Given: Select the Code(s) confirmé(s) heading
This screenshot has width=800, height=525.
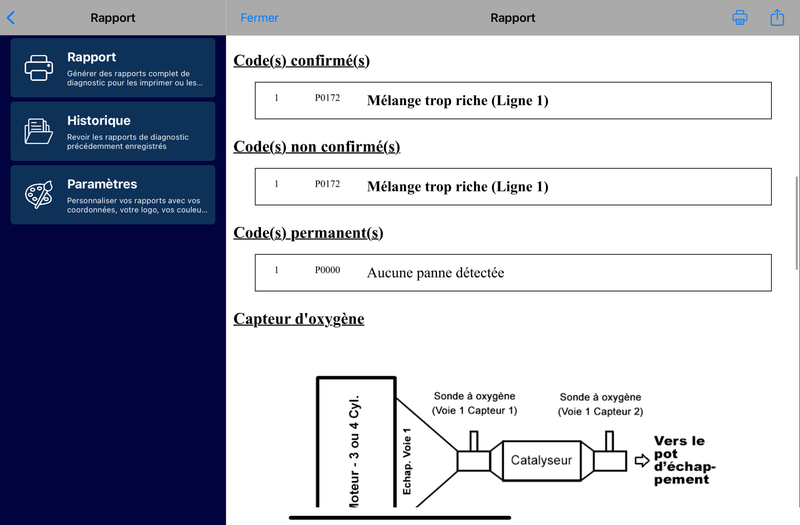Looking at the screenshot, I should click(x=302, y=61).
